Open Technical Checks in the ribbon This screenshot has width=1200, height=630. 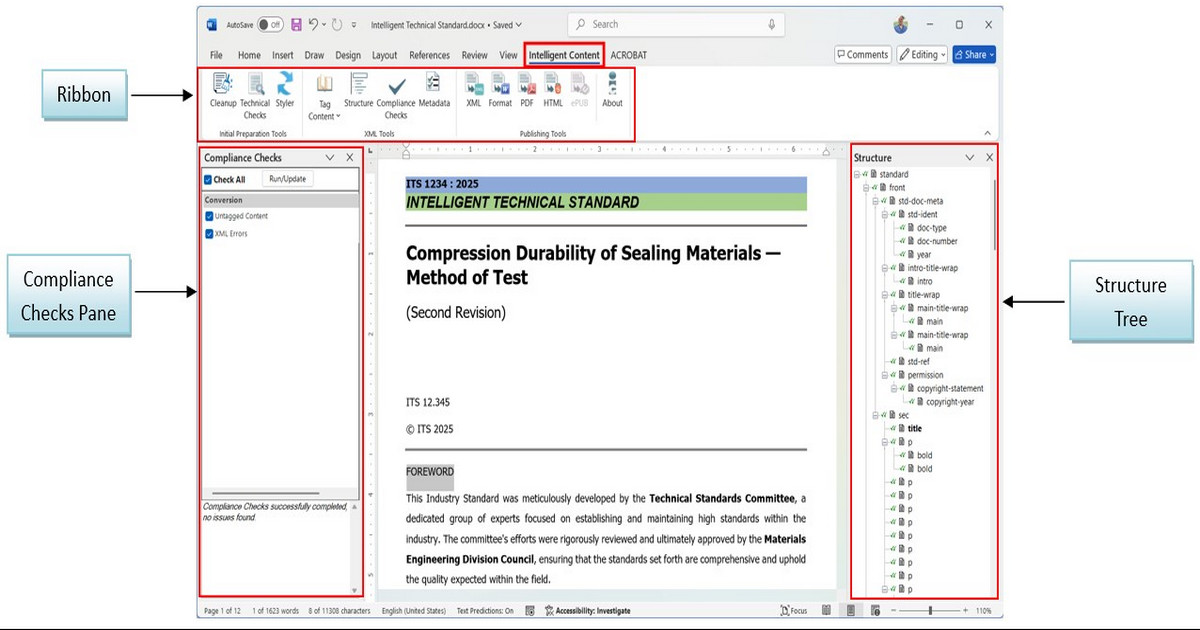pos(255,95)
